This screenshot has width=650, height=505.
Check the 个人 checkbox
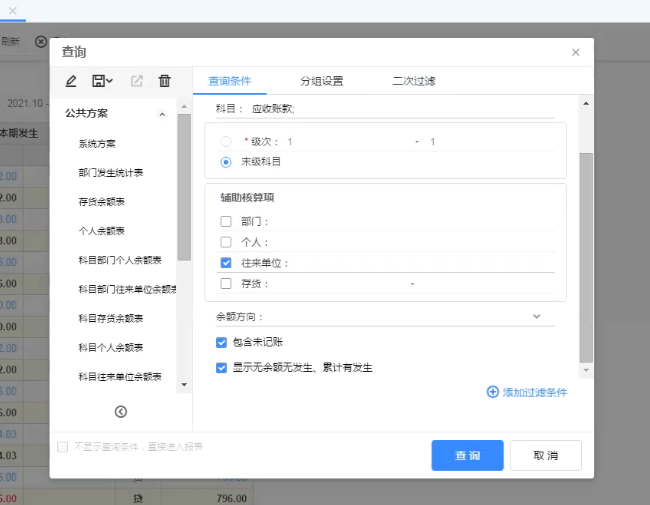point(226,242)
